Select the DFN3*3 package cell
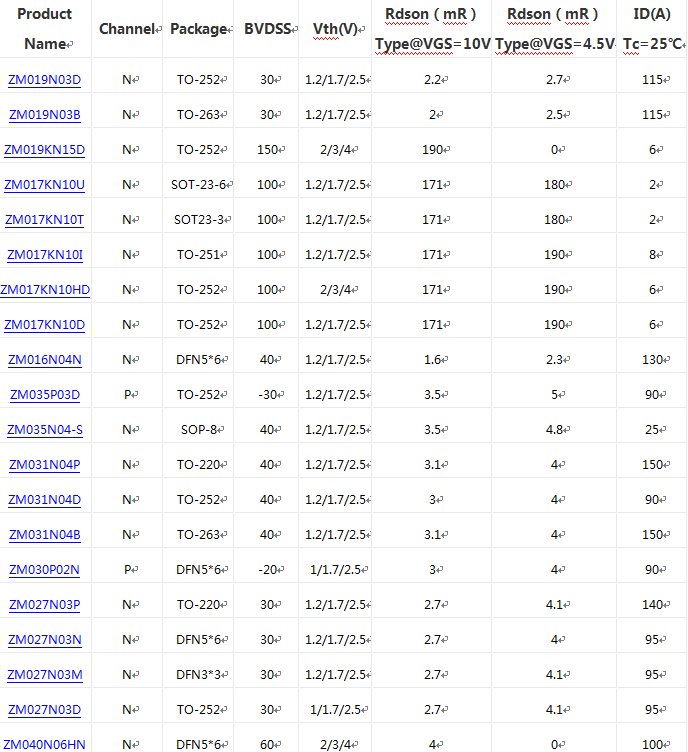This screenshot has height=752, width=688. [198, 675]
